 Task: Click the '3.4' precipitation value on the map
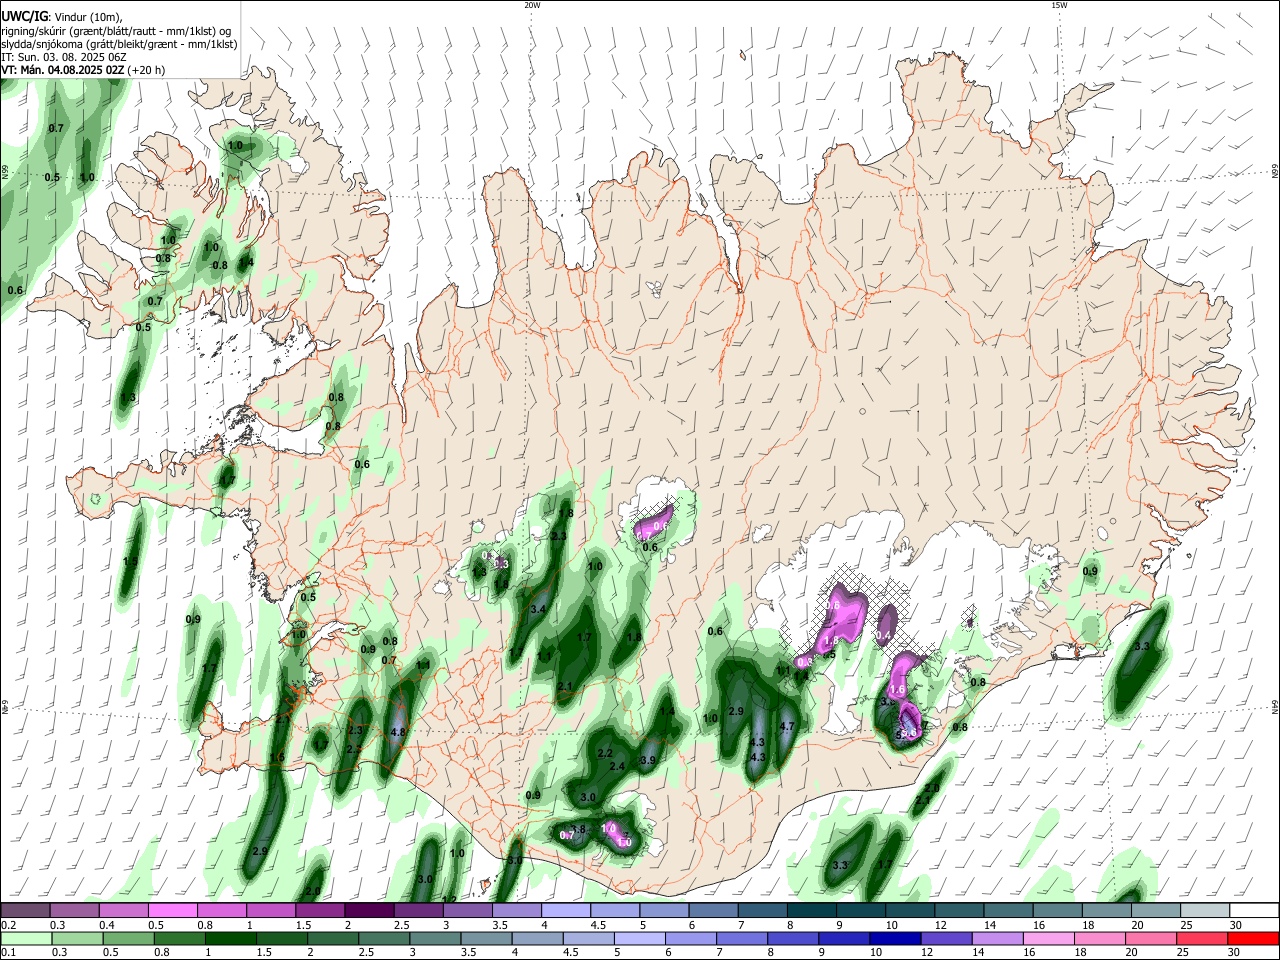(538, 609)
